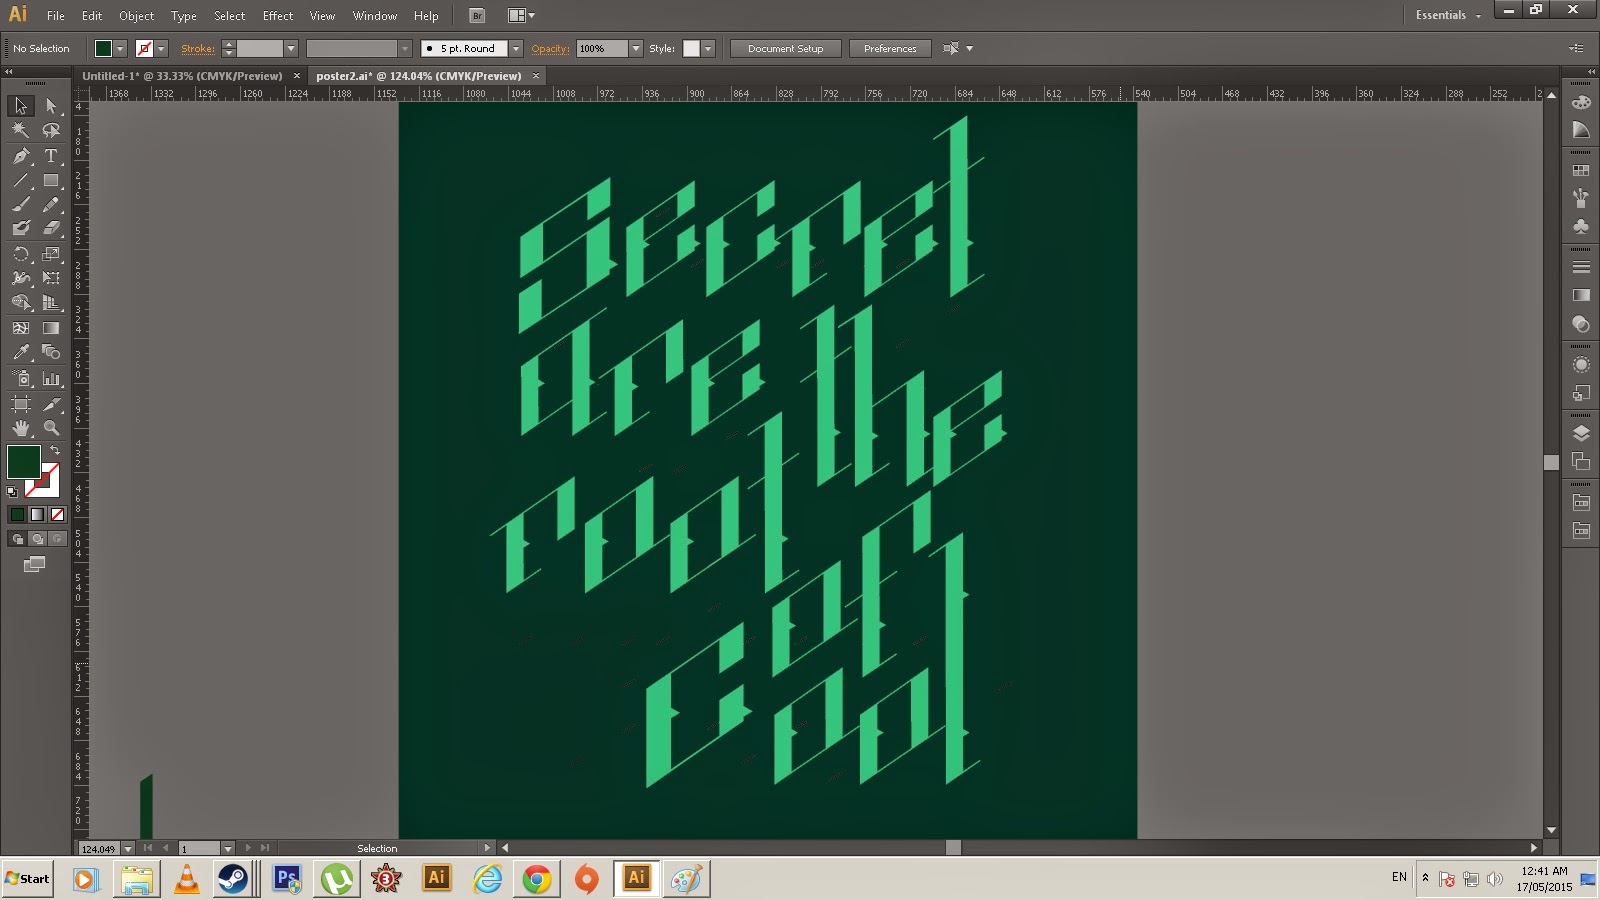The height and width of the screenshot is (900, 1600).
Task: Click the Document Setup button
Action: tap(786, 48)
